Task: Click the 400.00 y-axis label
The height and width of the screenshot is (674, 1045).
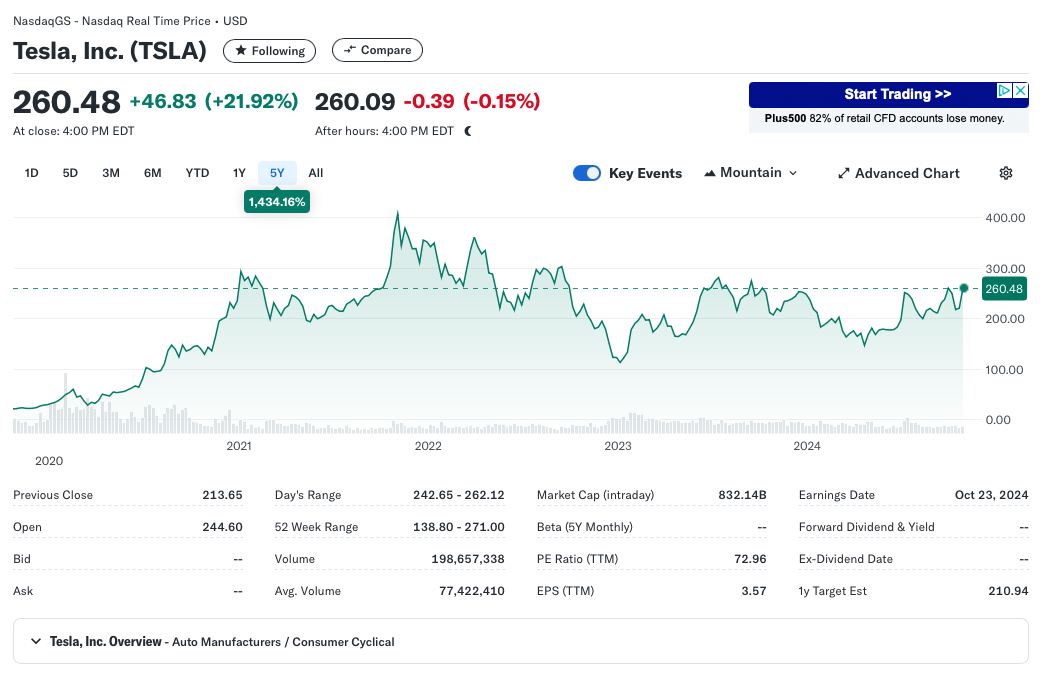Action: pos(1005,218)
